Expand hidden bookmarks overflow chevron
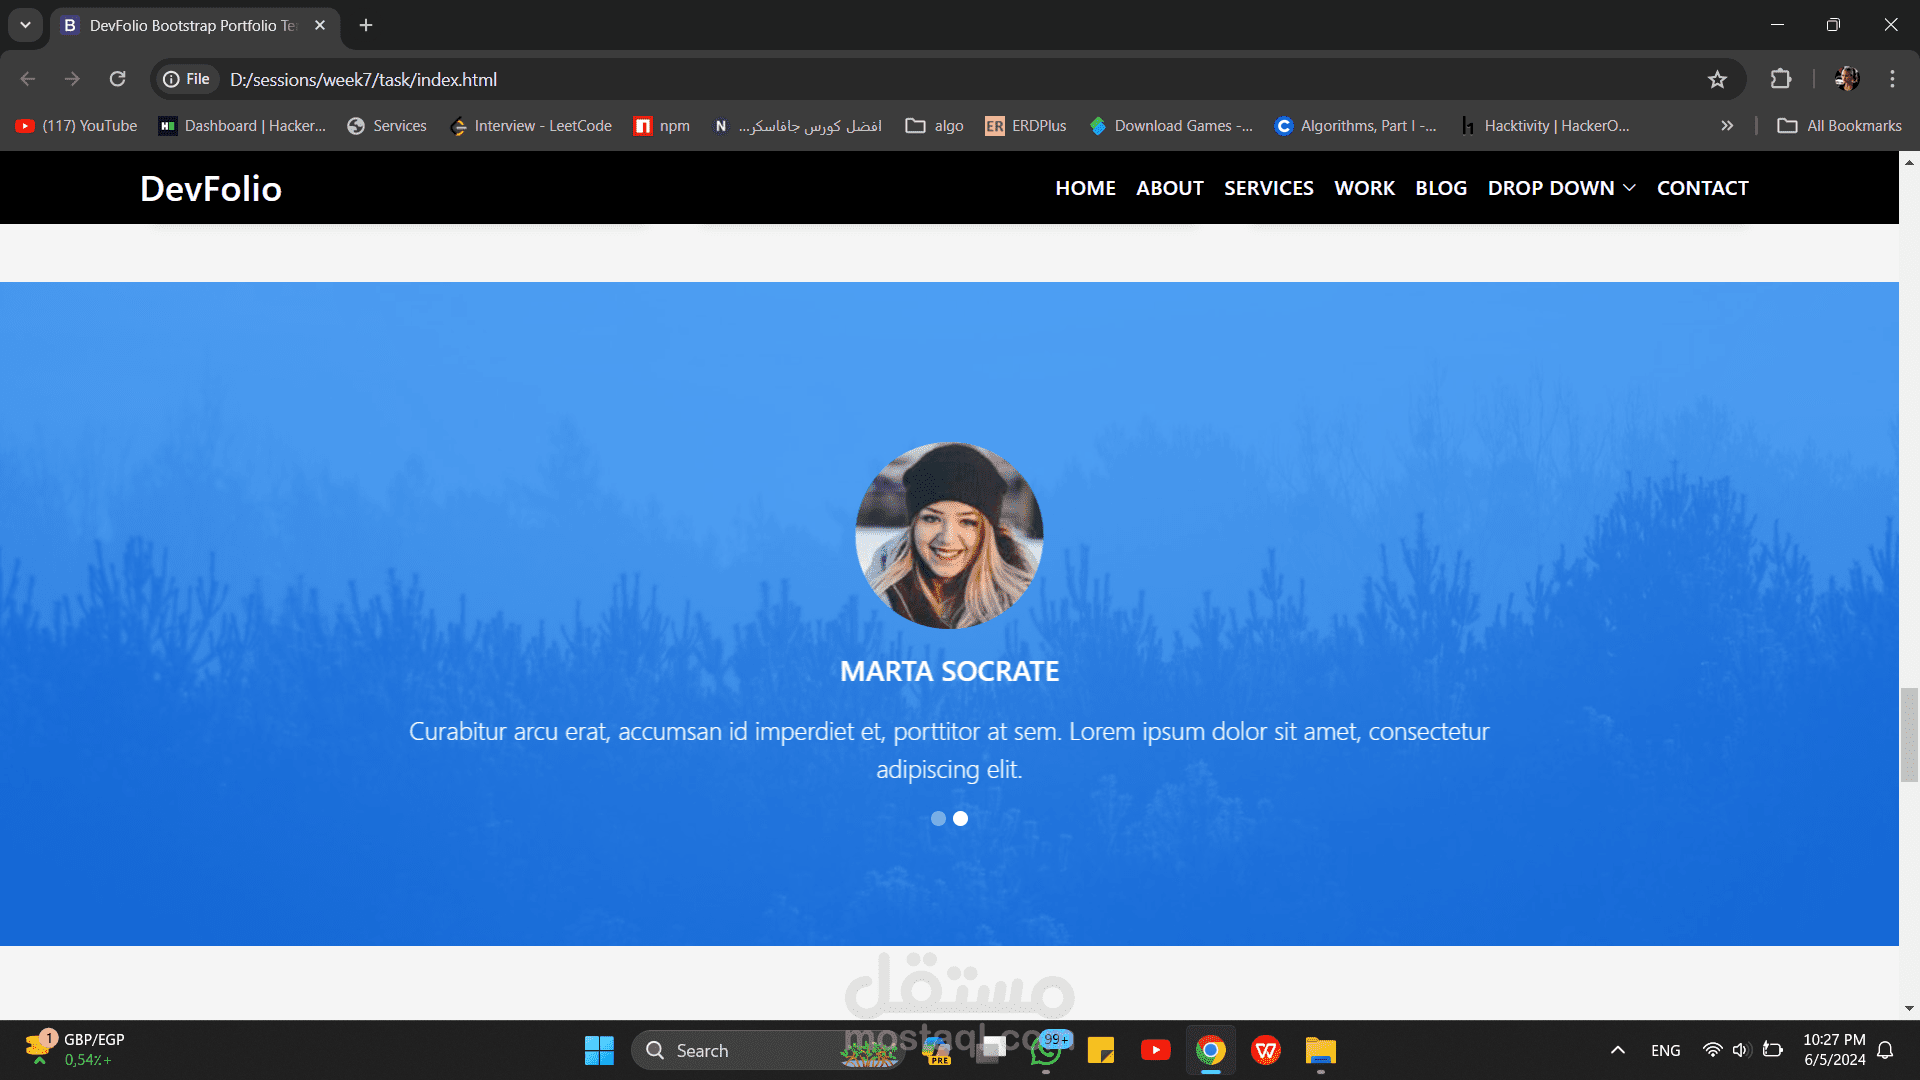This screenshot has height=1080, width=1920. (1727, 126)
